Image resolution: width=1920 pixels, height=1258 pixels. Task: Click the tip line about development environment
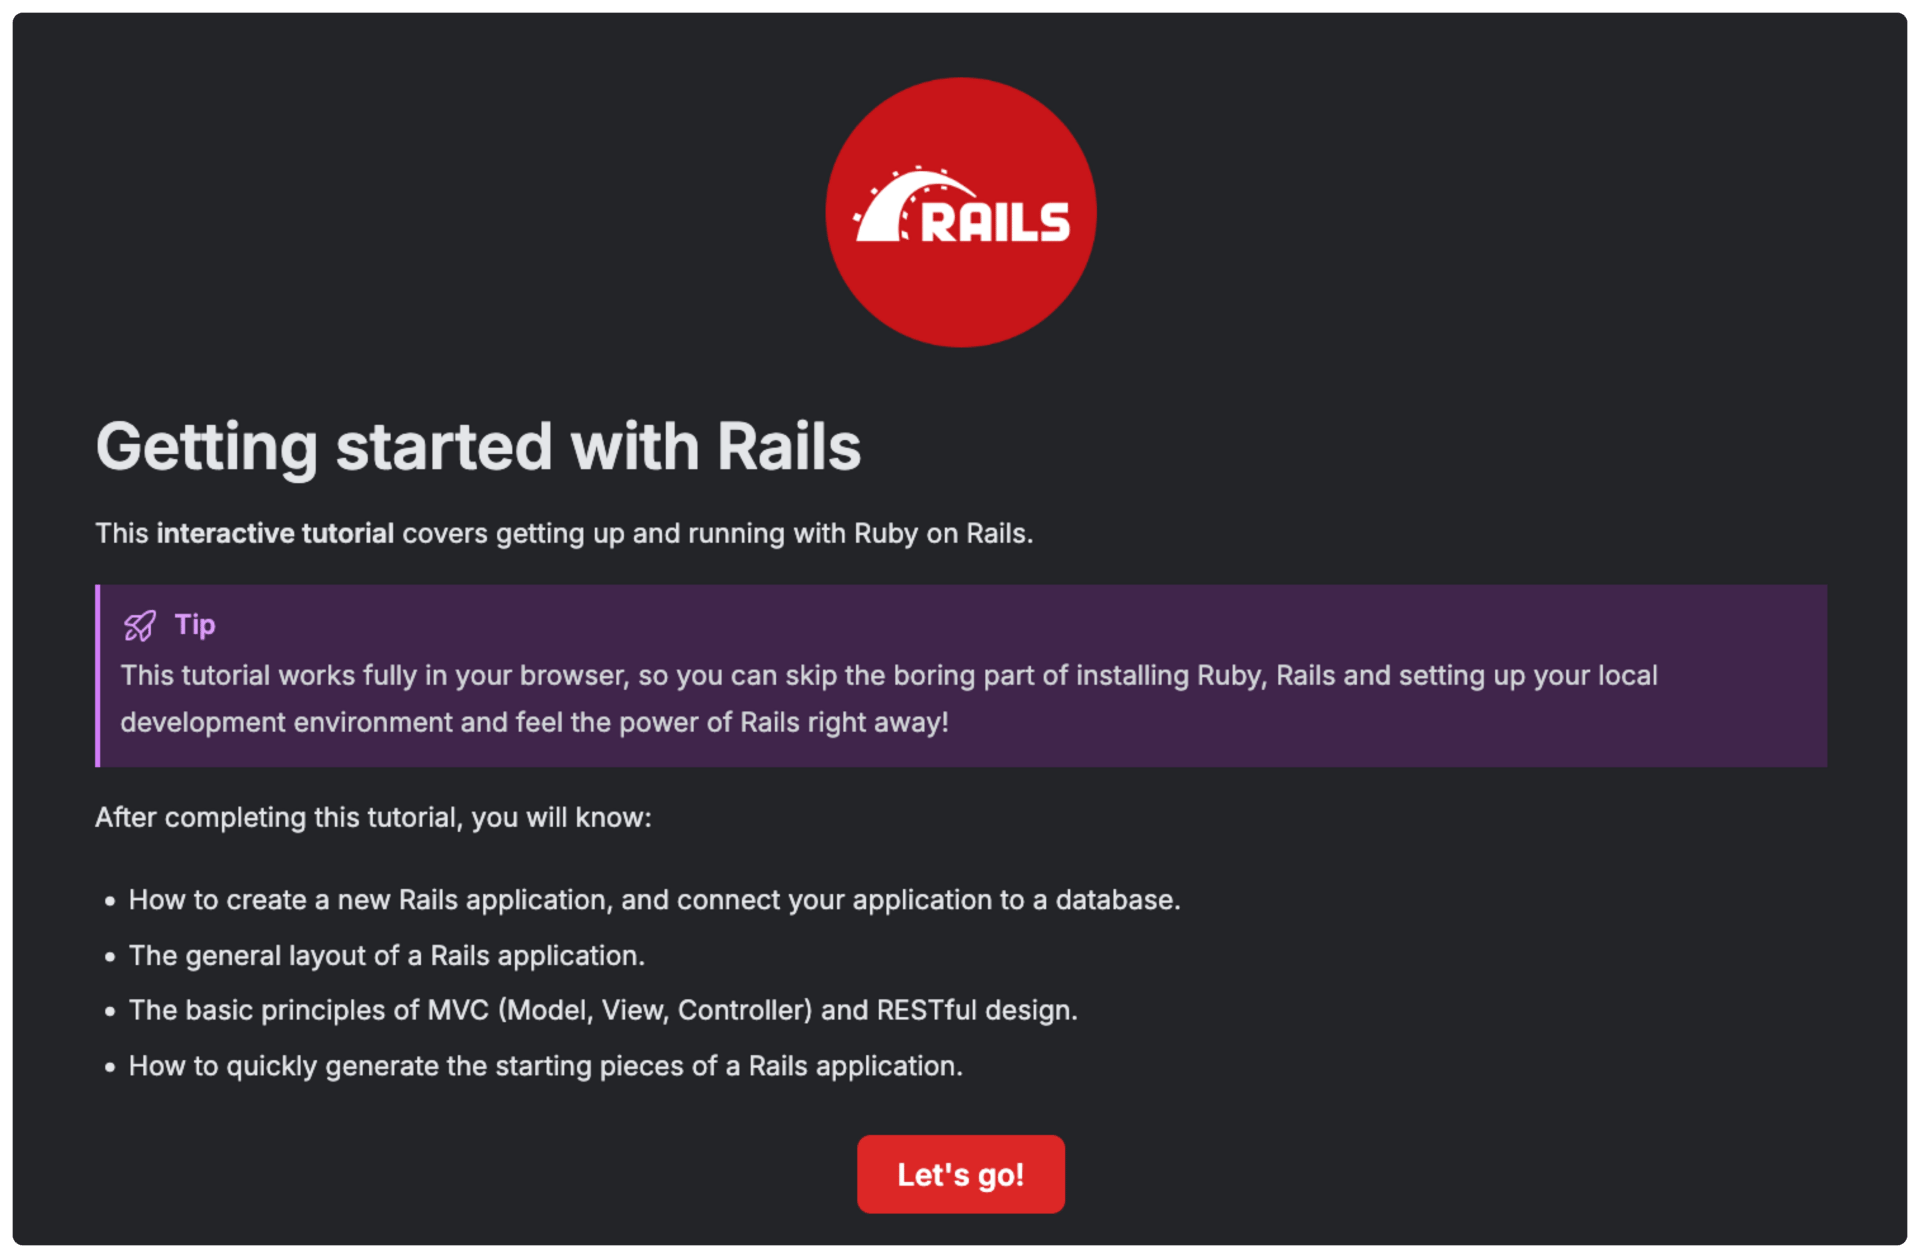[x=534, y=722]
